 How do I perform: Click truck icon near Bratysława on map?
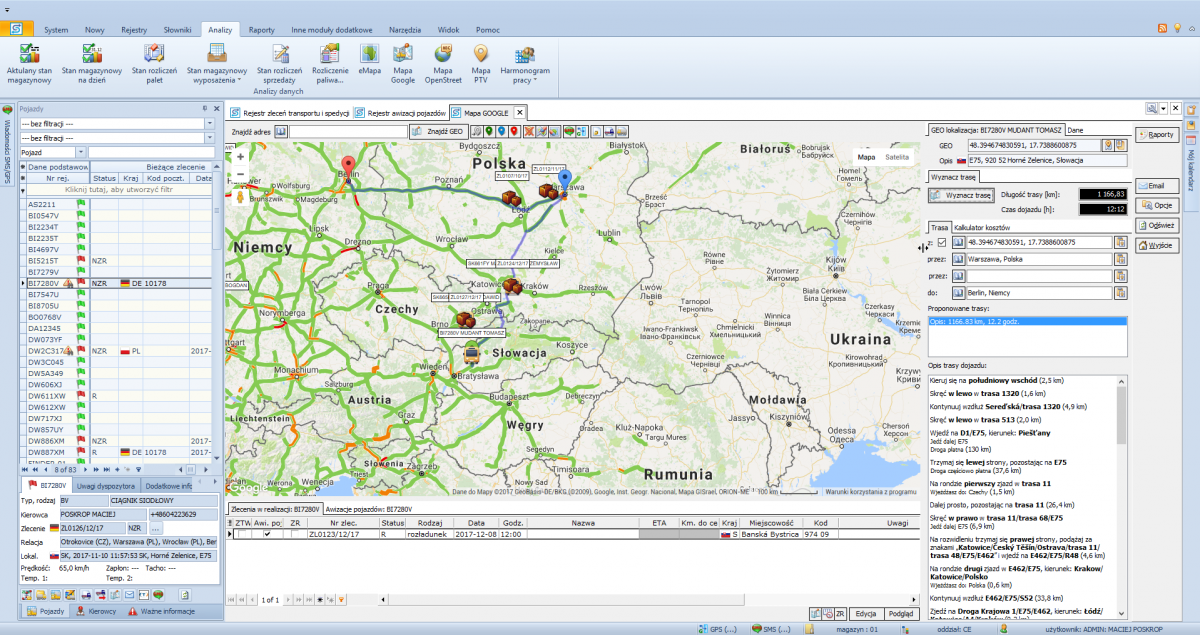(470, 353)
